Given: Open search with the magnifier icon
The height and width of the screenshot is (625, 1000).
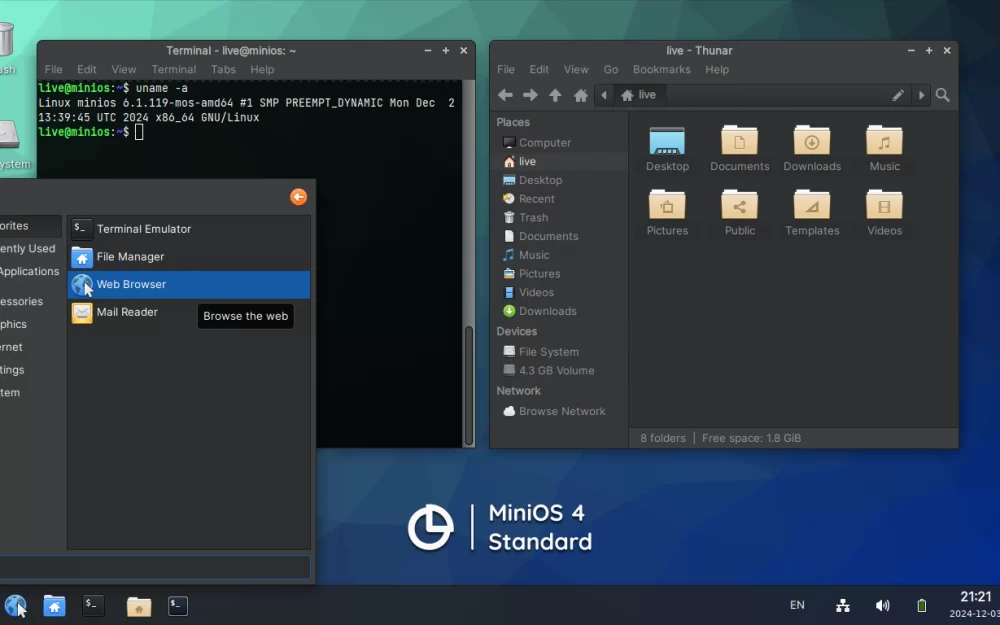Looking at the screenshot, I should pos(942,95).
